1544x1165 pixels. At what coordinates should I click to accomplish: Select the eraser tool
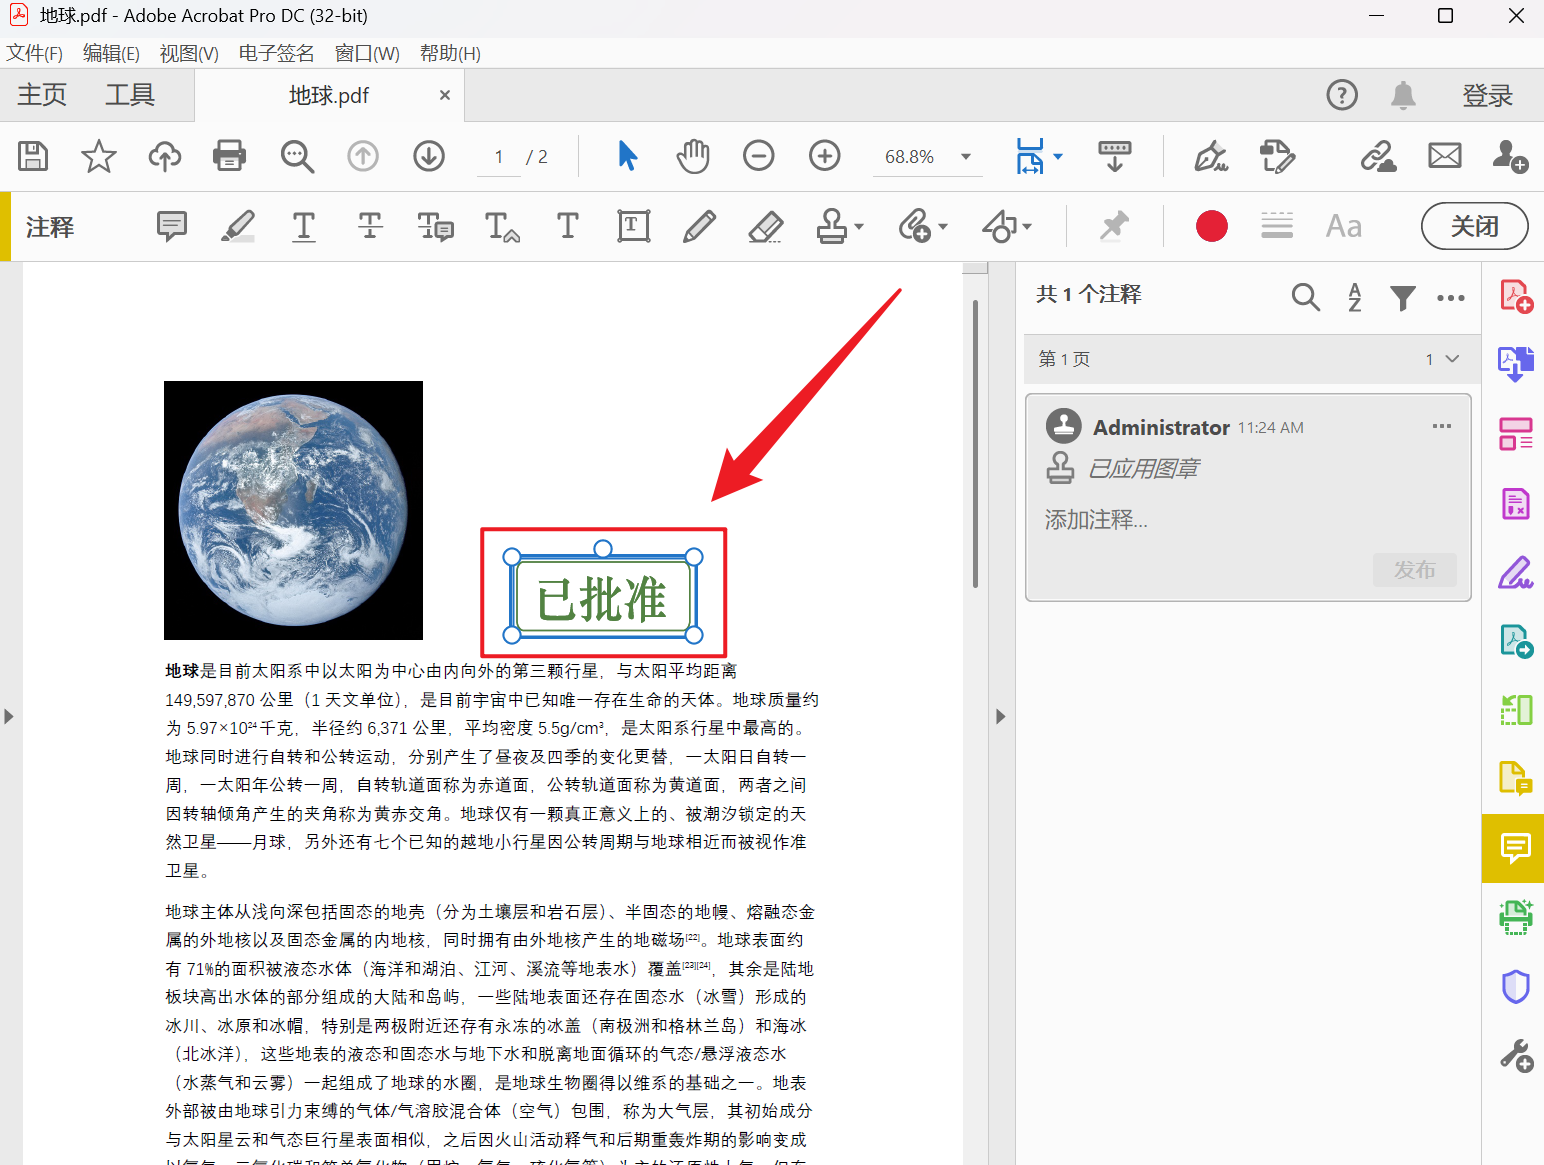765,226
